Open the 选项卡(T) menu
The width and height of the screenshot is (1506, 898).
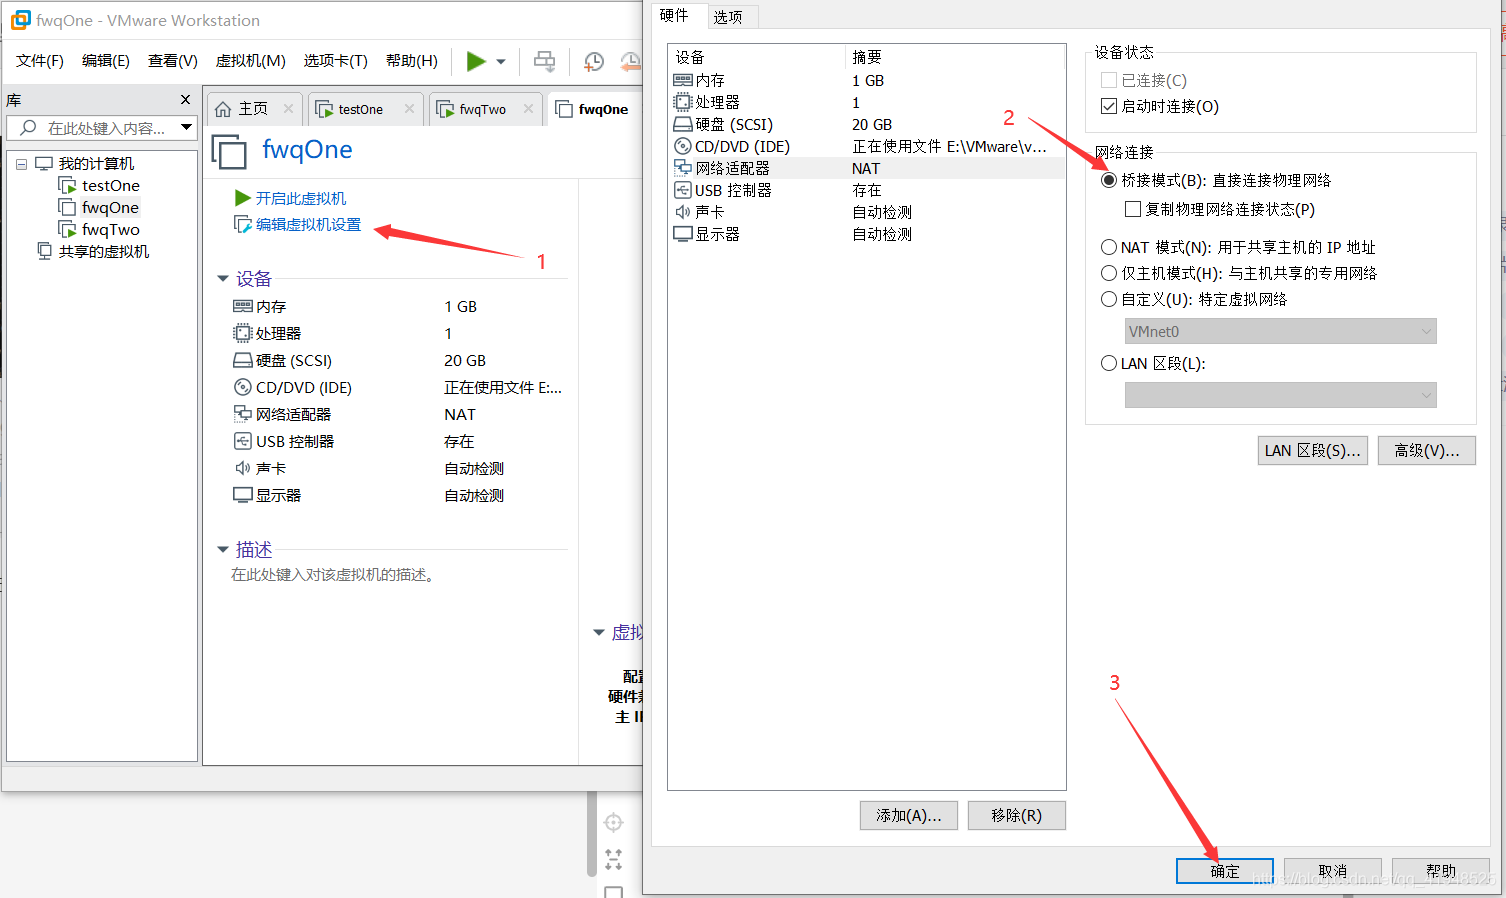coord(336,61)
